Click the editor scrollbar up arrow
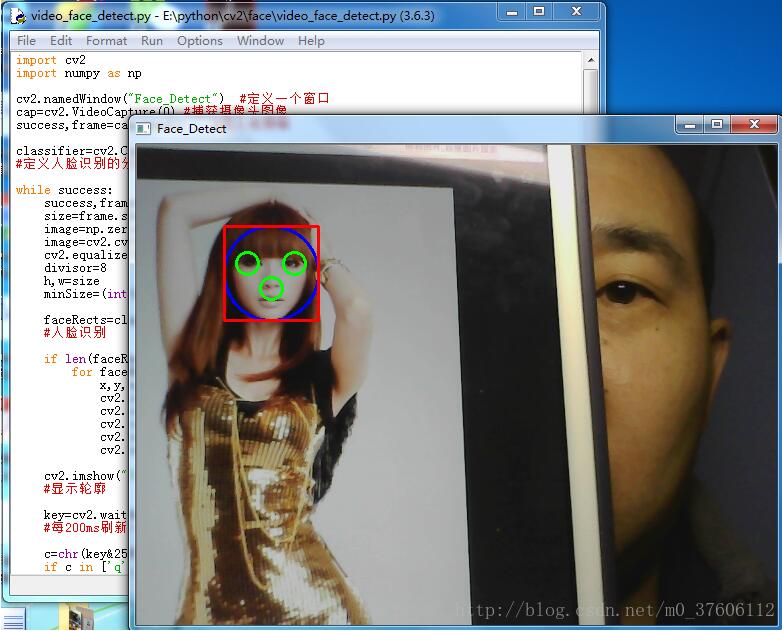Viewport: 782px width, 631px height. pyautogui.click(x=592, y=60)
